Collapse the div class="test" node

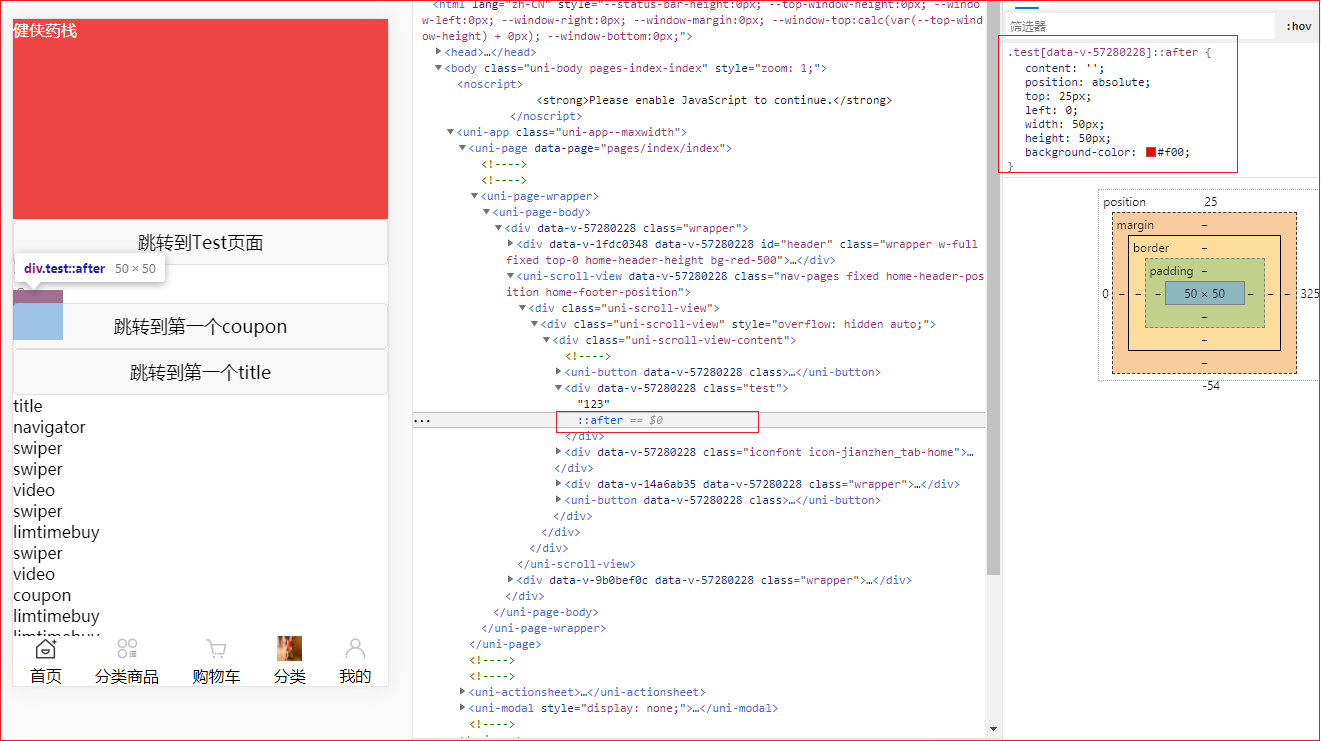(x=560, y=388)
